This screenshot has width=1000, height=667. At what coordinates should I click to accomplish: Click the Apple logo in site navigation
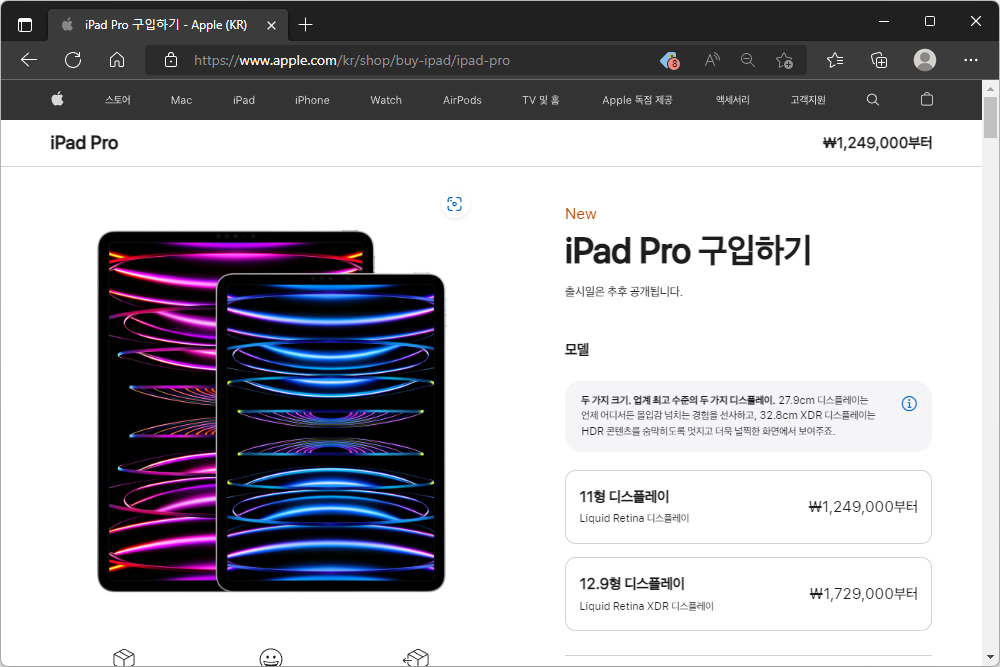[57, 99]
